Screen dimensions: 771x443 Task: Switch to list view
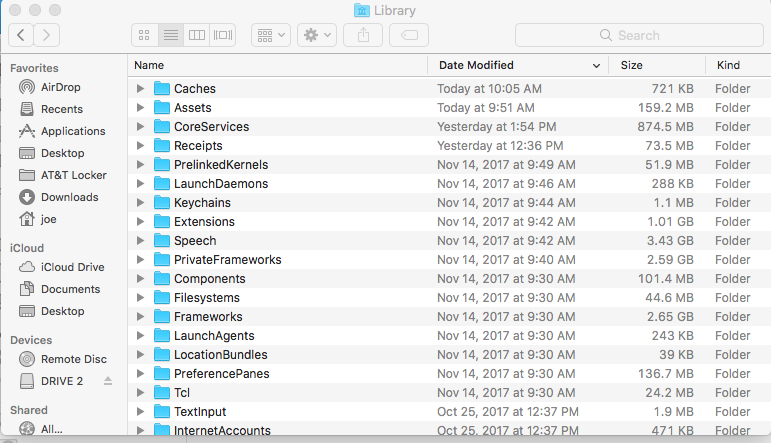tap(171, 35)
